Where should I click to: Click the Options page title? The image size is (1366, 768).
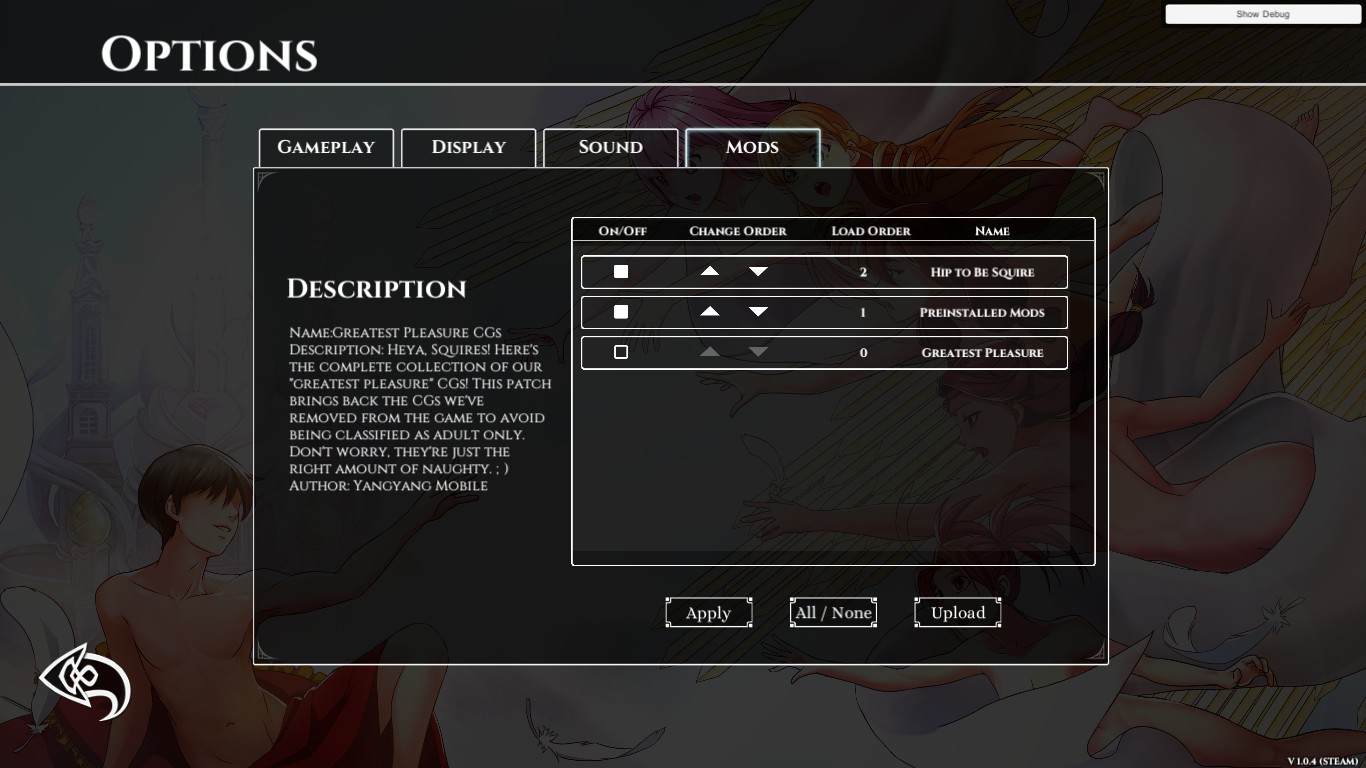(209, 55)
